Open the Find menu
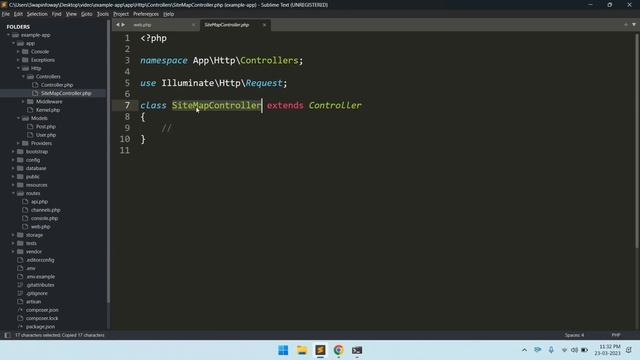Screen dimensions: 640x360 [56, 14]
